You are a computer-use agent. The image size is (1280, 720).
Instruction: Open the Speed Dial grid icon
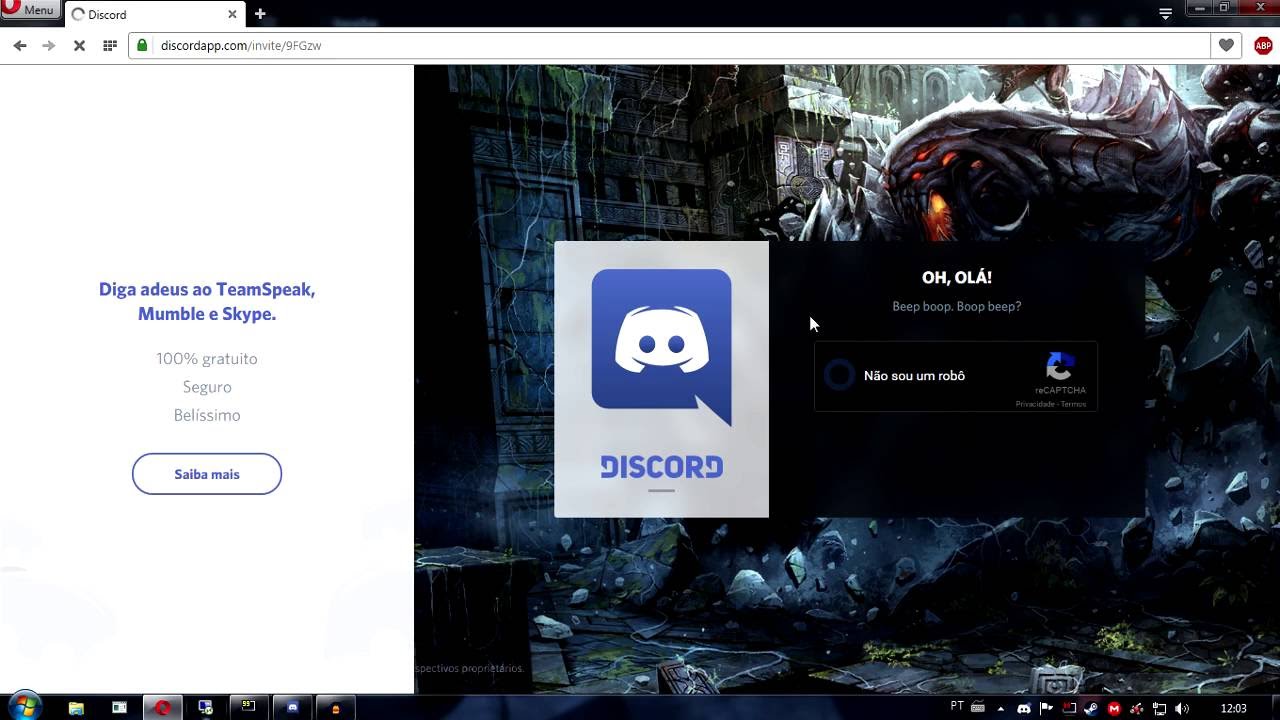110,45
